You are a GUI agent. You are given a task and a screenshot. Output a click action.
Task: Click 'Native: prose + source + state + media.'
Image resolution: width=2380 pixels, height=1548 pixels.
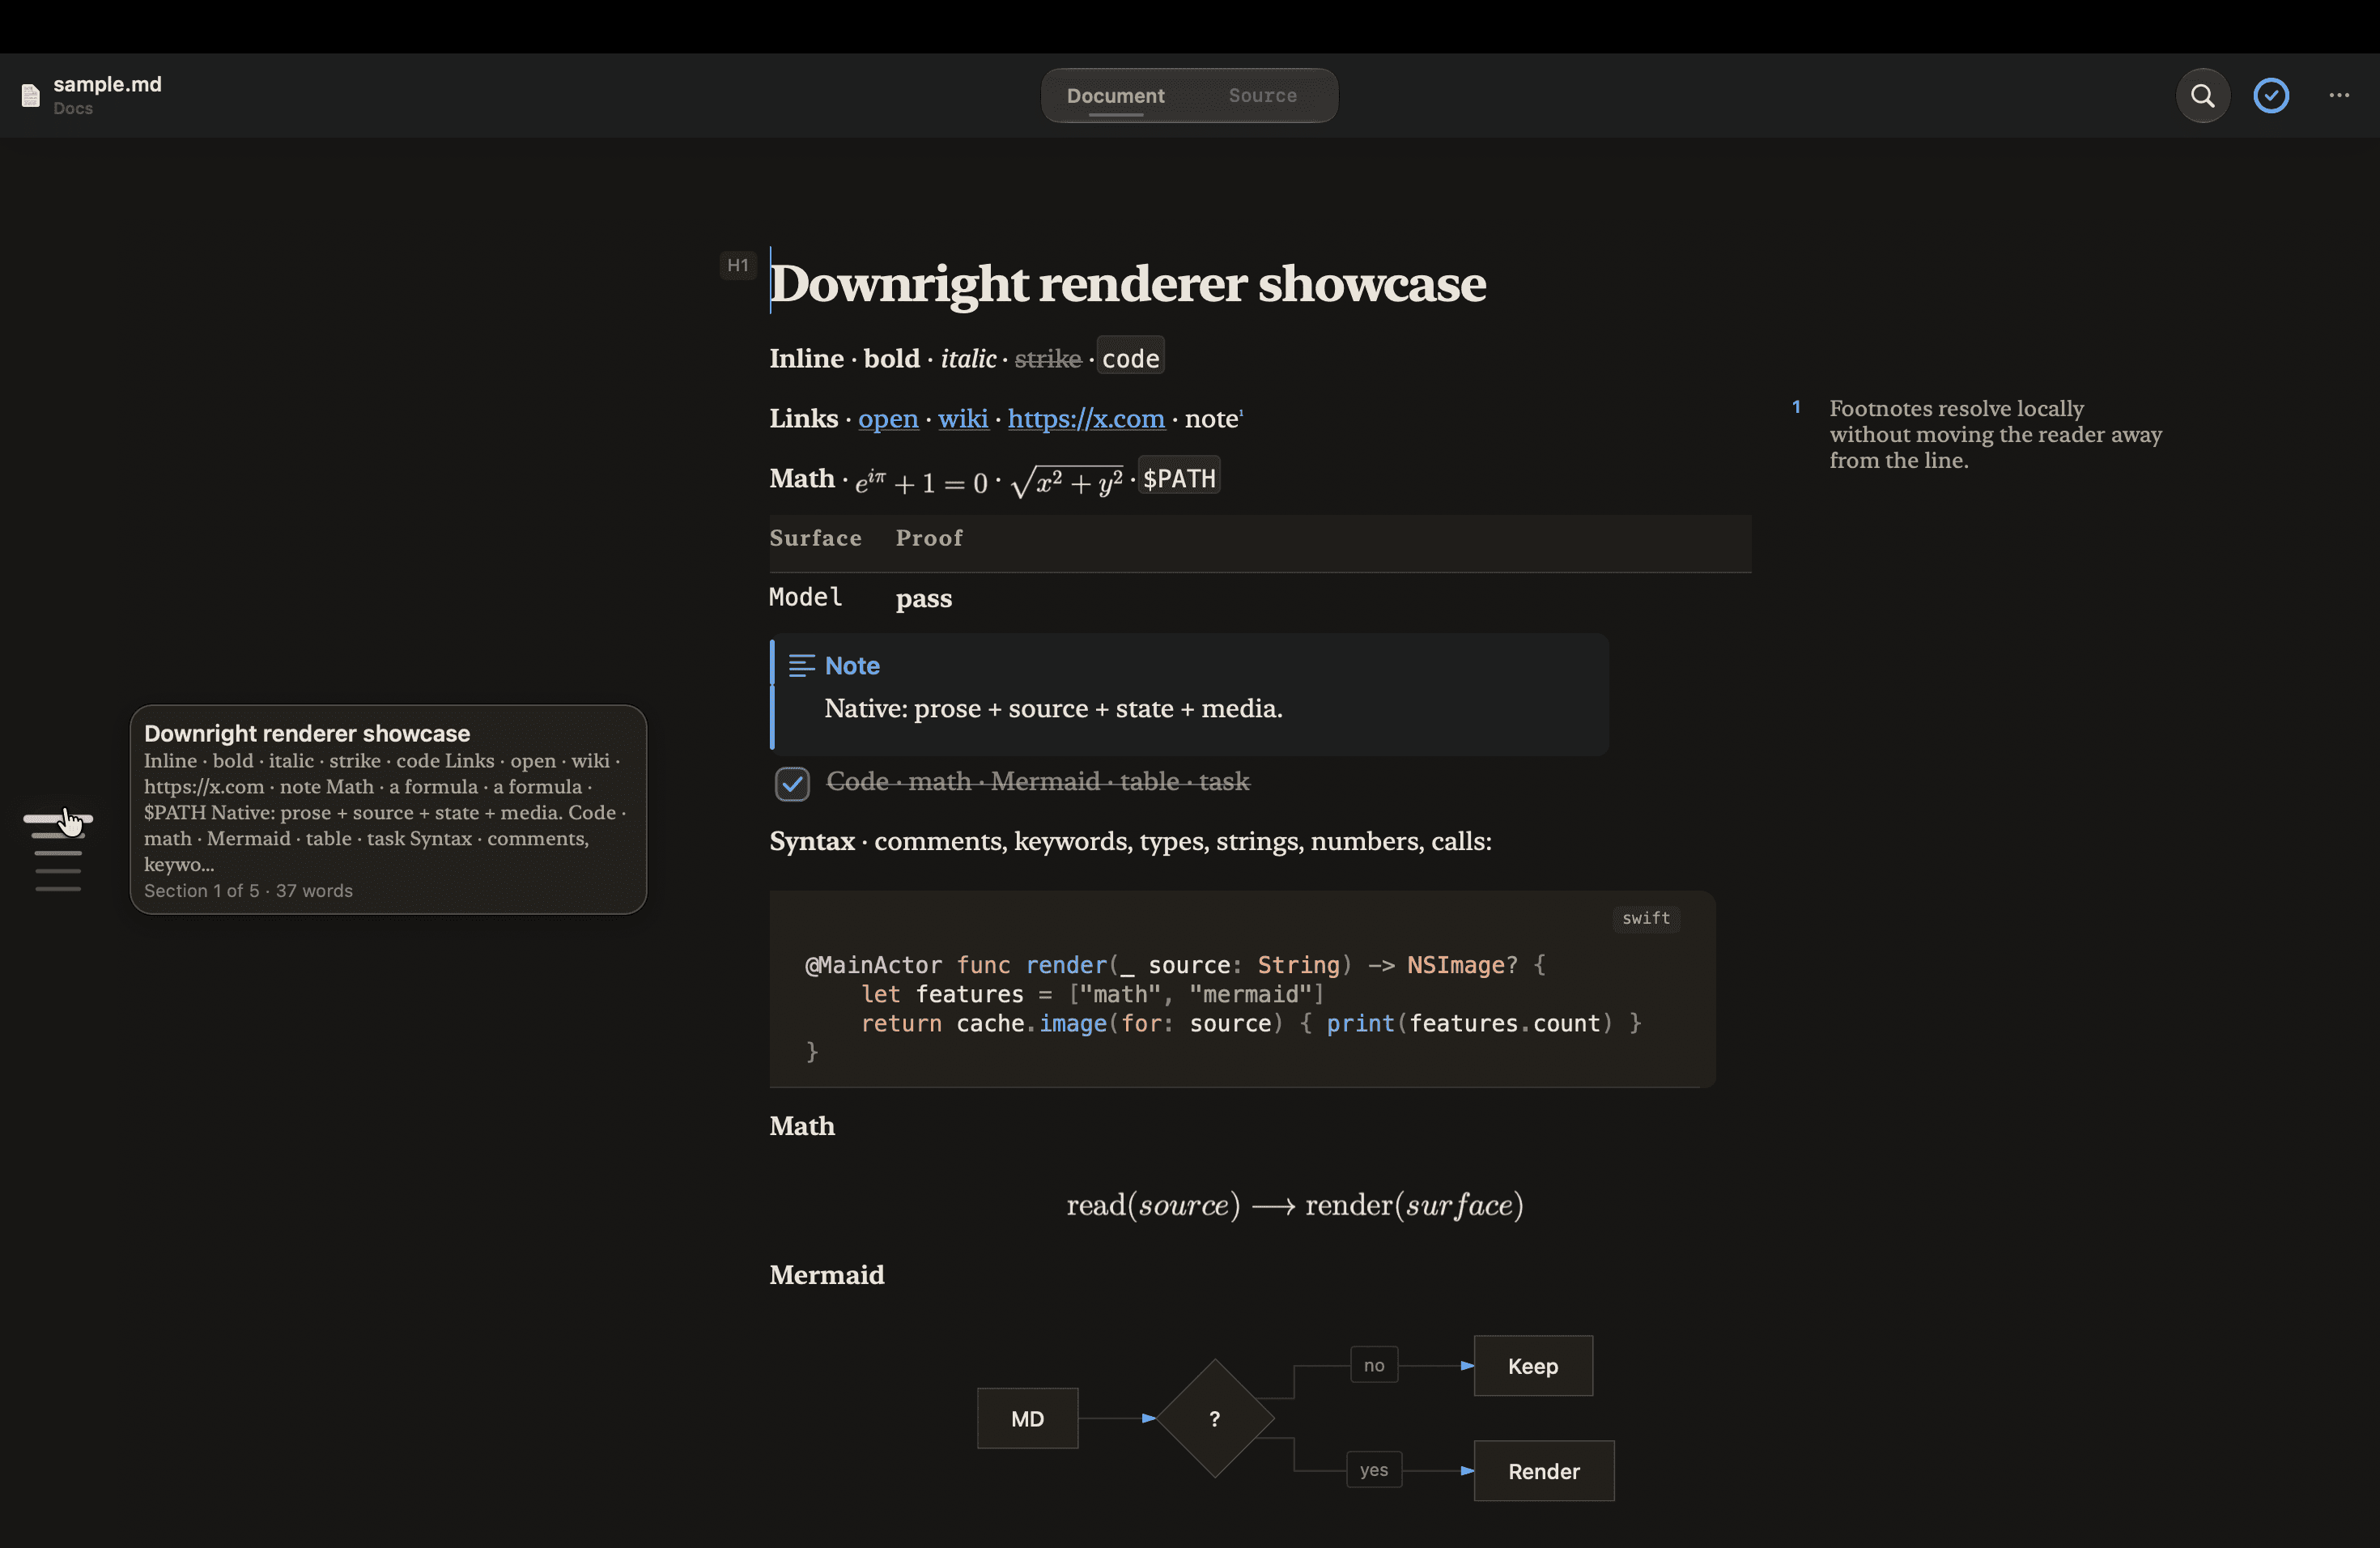(1053, 708)
